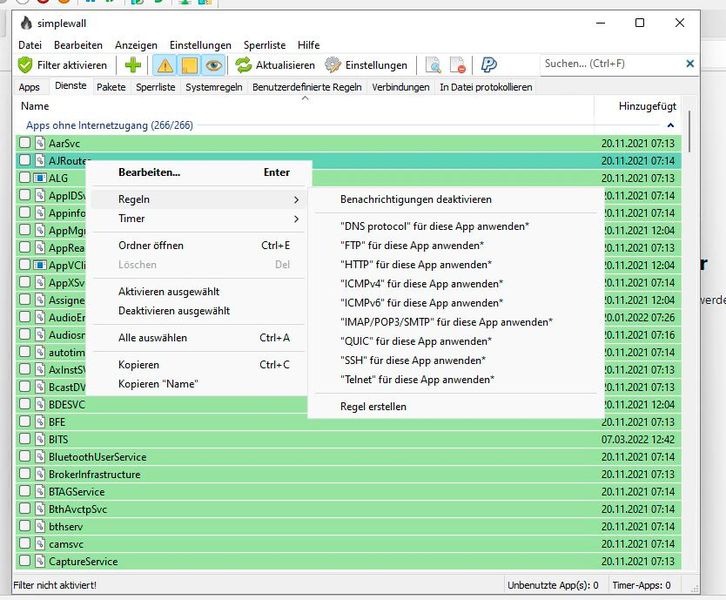Click the clear log icon with red badge
This screenshot has height=600, width=726.
pyautogui.click(x=458, y=65)
